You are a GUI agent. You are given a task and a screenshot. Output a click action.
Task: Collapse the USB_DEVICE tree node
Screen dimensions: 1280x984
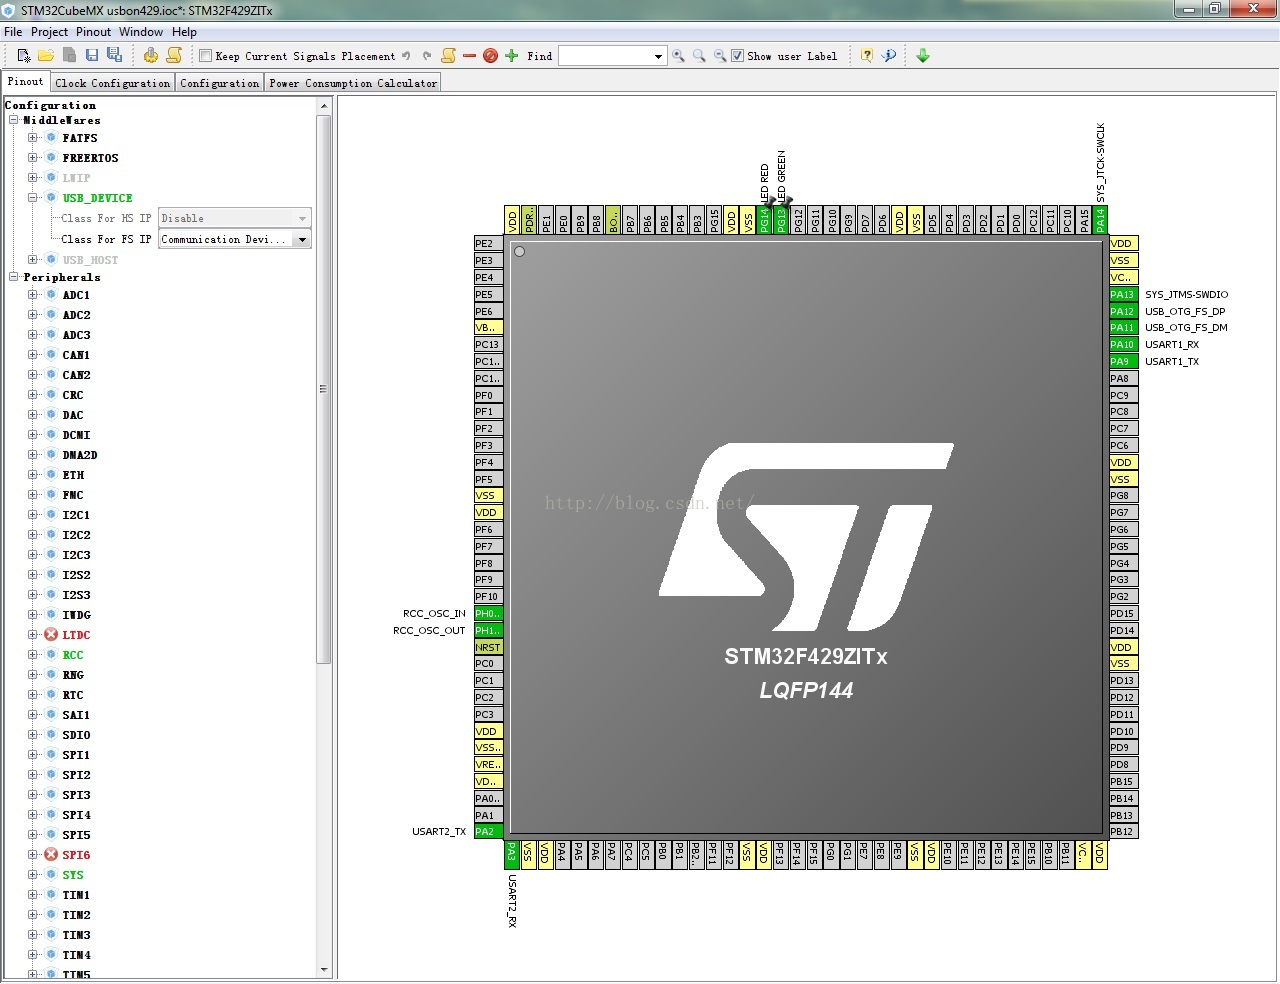(x=33, y=198)
